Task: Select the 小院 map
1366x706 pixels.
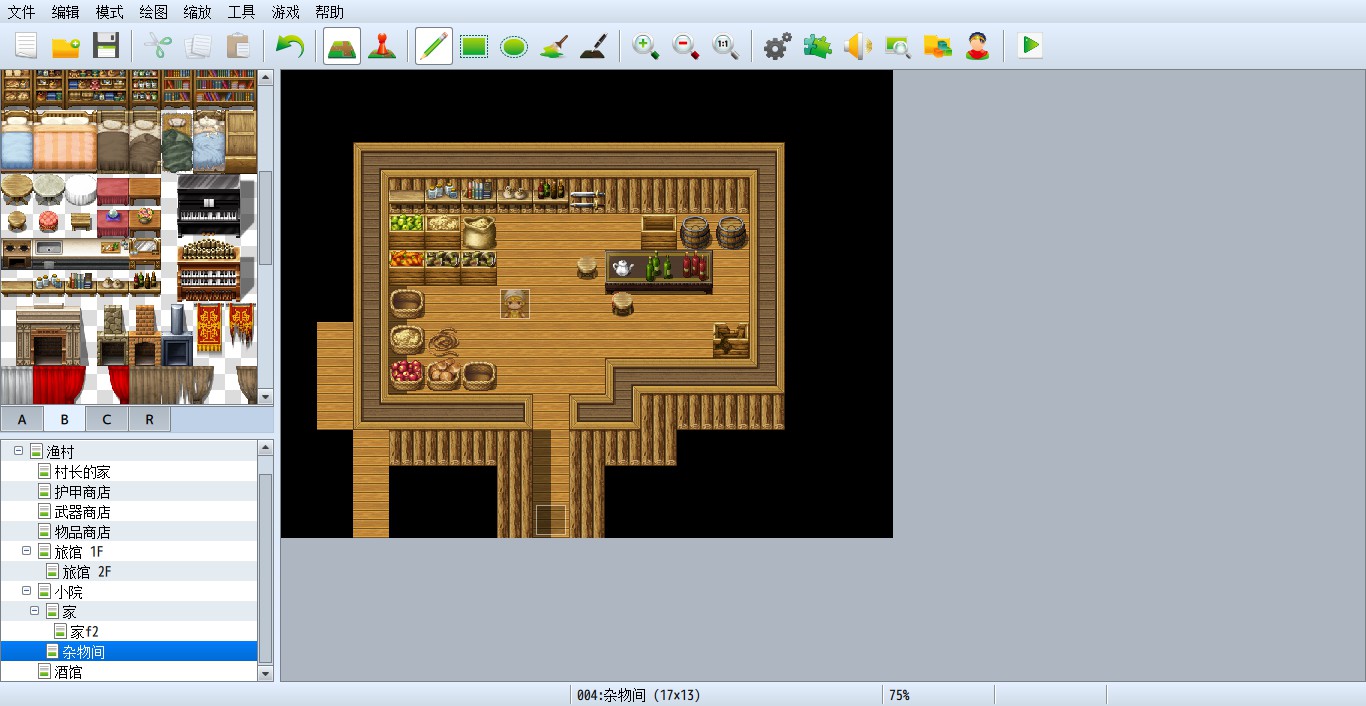Action: click(x=68, y=592)
